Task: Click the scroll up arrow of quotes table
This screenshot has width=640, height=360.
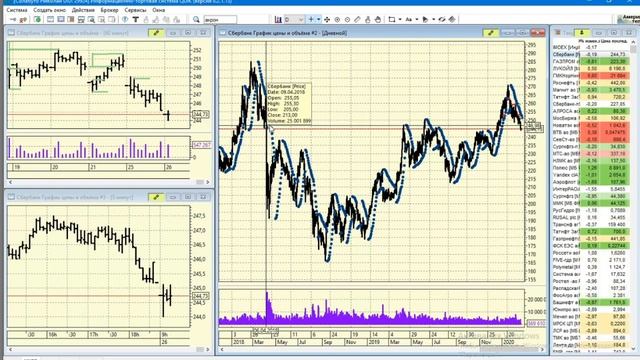Action: [x=633, y=42]
